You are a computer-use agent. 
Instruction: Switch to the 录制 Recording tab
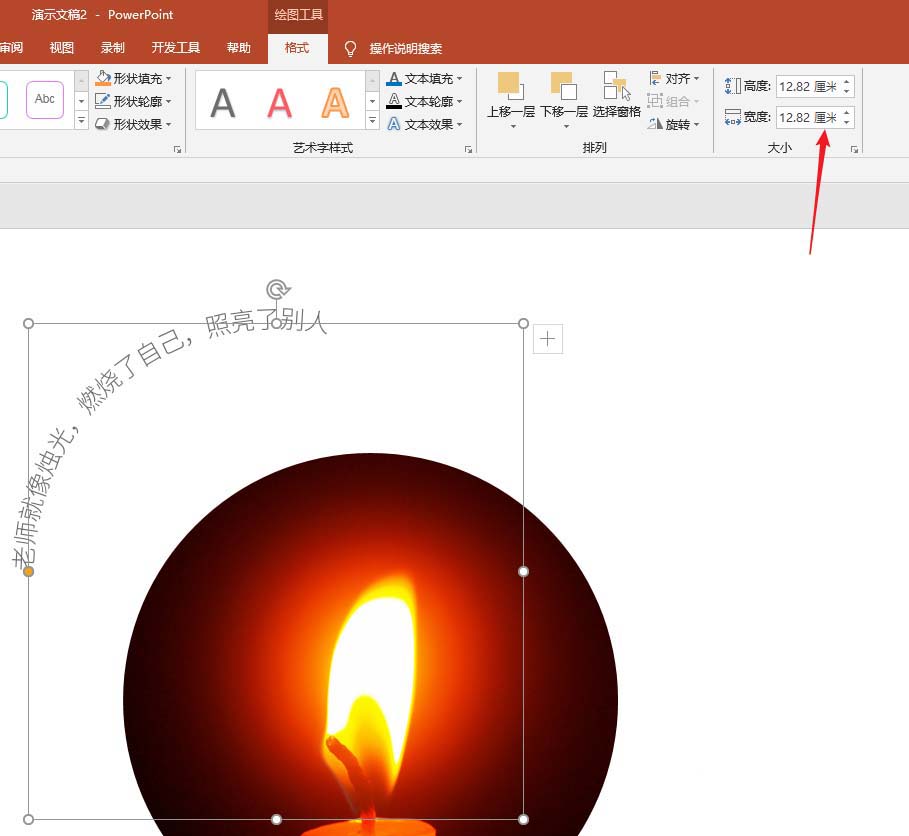coord(112,48)
